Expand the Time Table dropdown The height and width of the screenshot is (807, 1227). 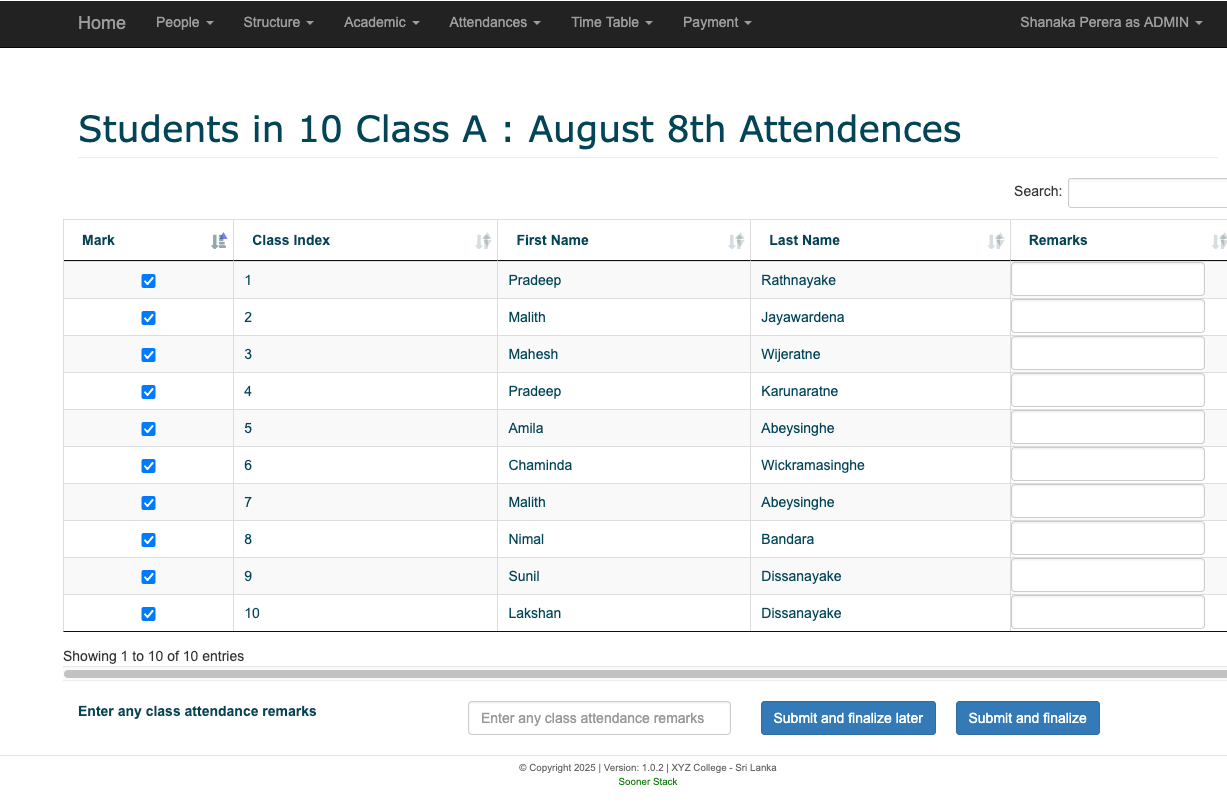point(611,22)
